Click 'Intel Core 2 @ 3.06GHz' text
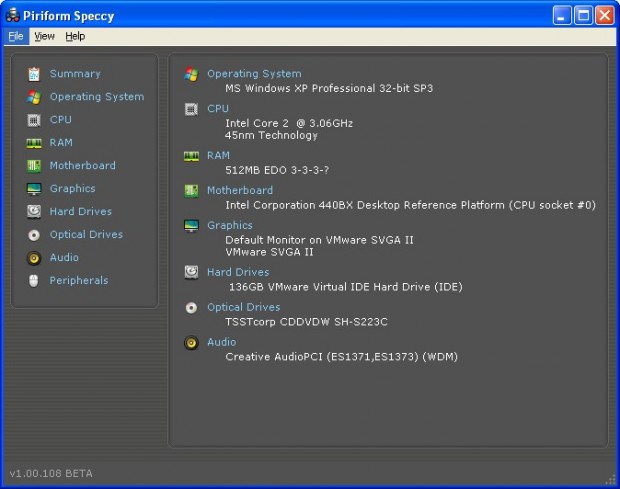 [289, 123]
